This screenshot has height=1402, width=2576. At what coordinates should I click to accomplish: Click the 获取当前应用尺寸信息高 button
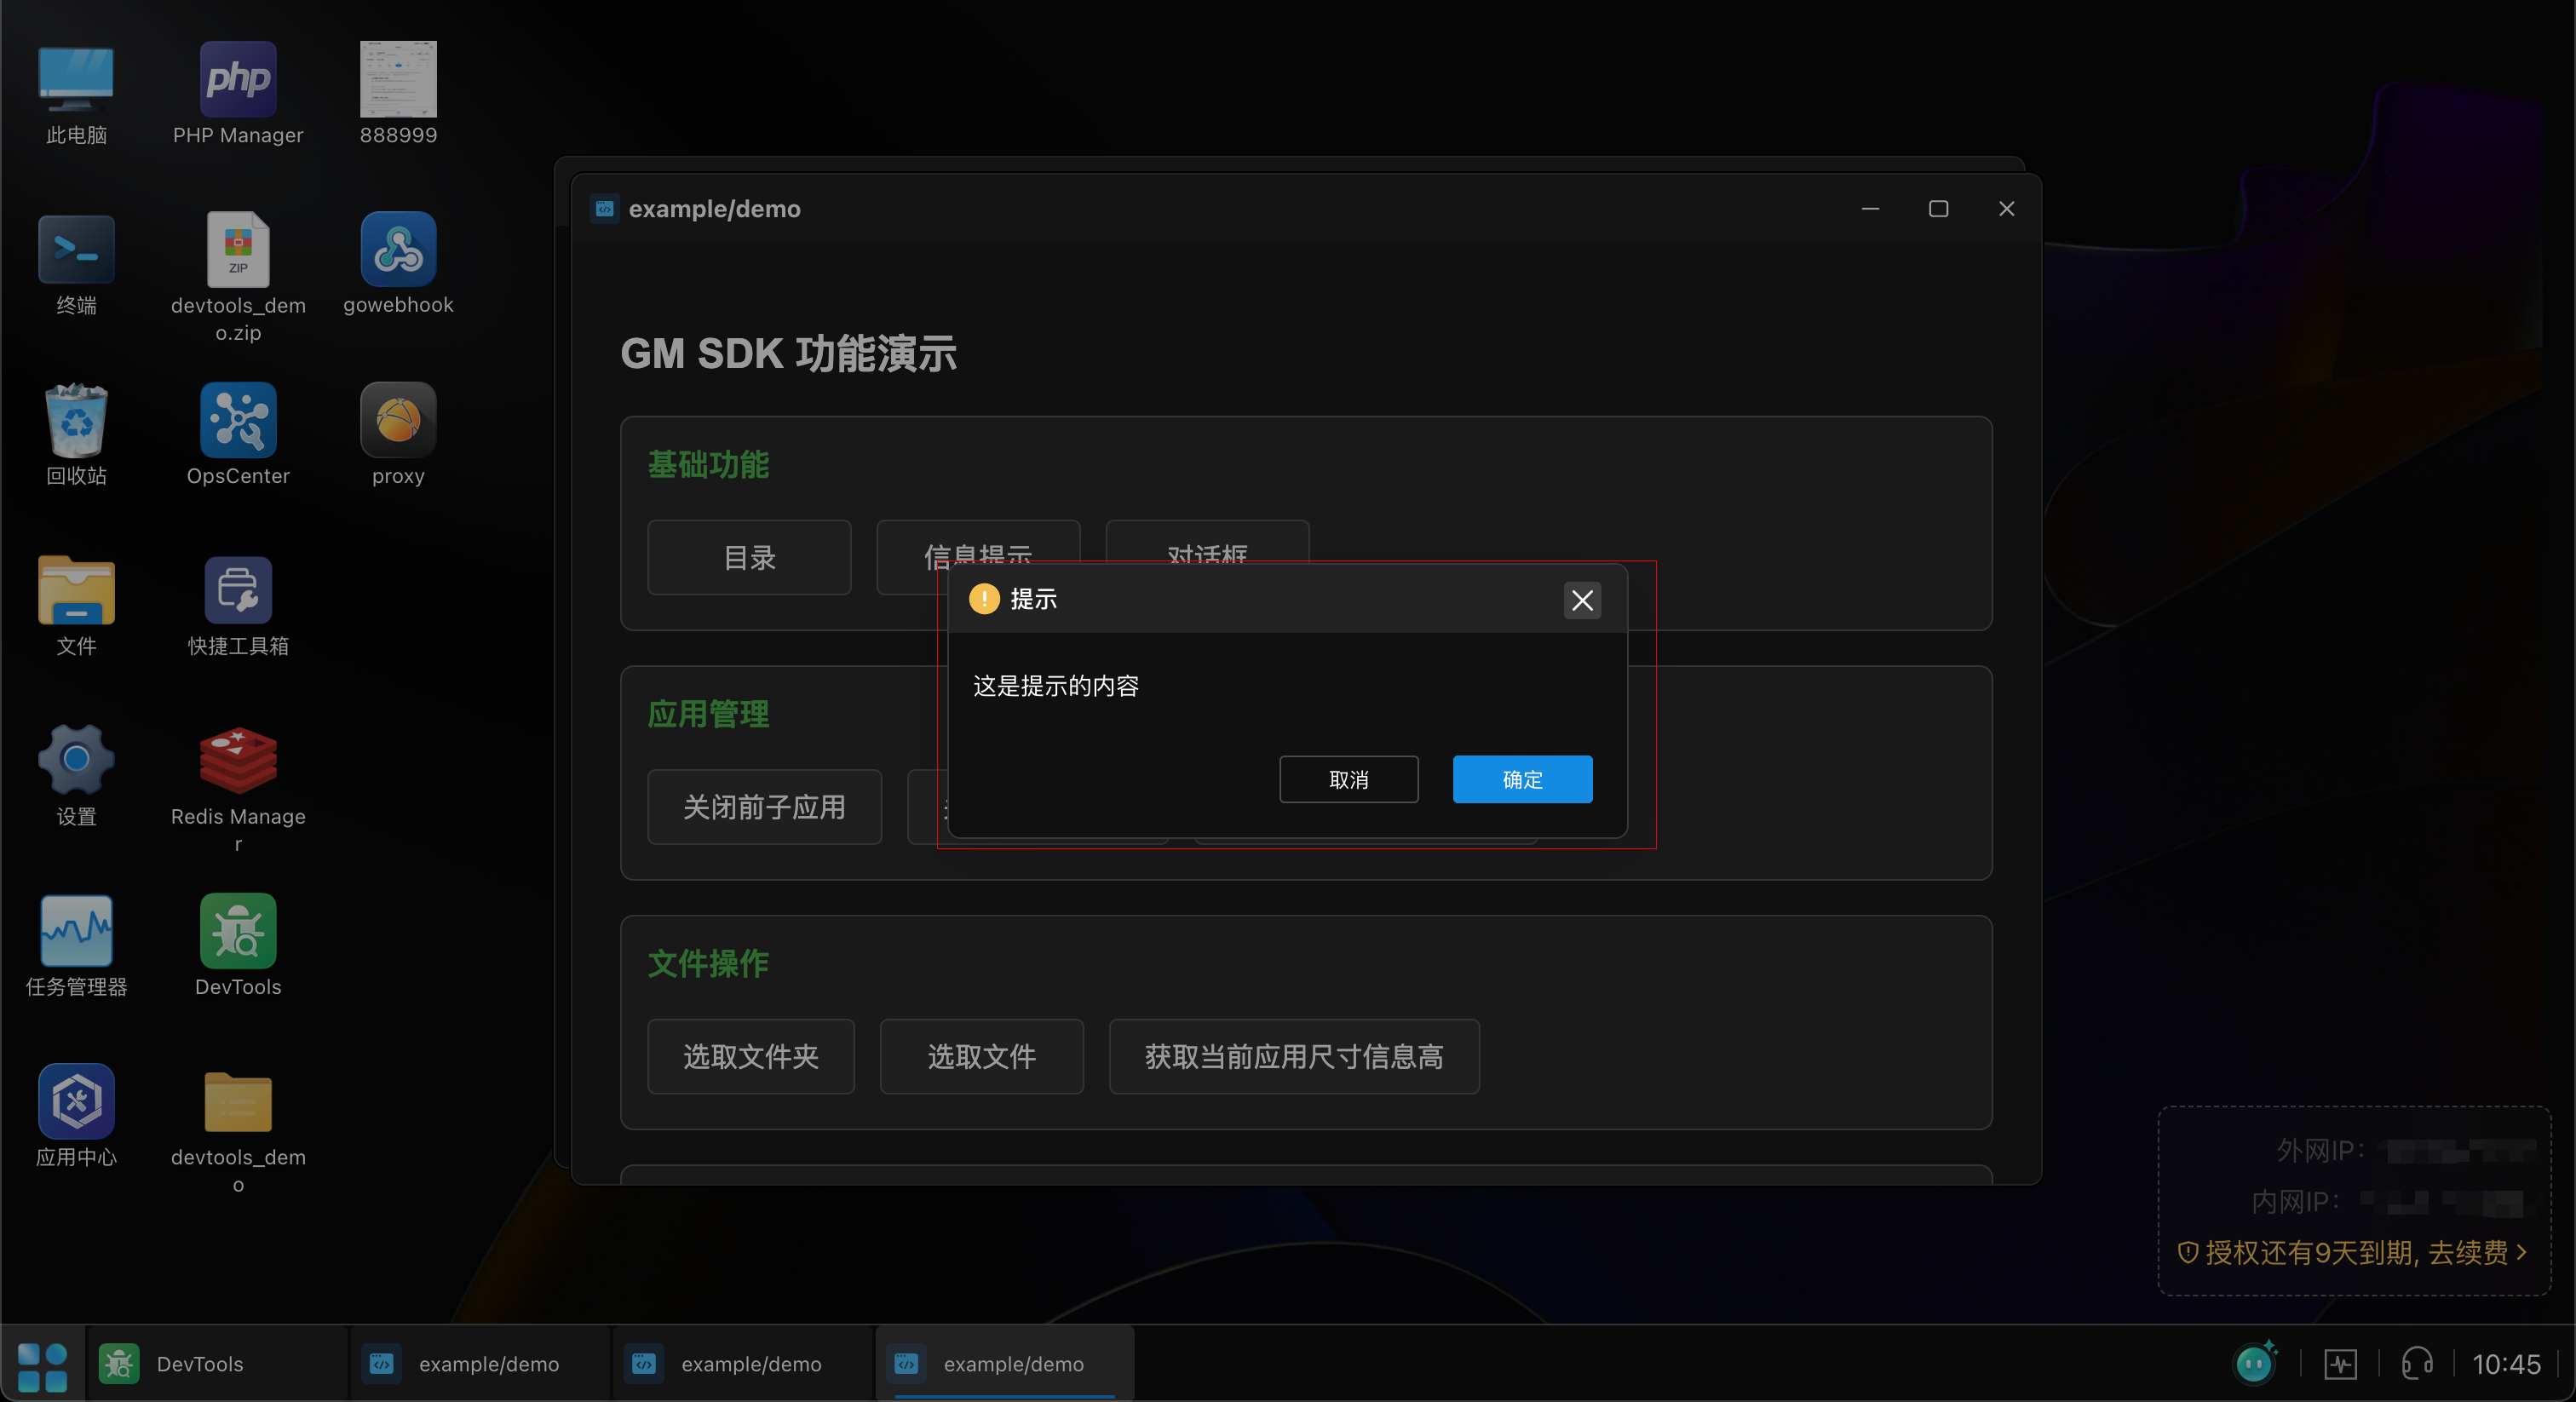(x=1294, y=1058)
